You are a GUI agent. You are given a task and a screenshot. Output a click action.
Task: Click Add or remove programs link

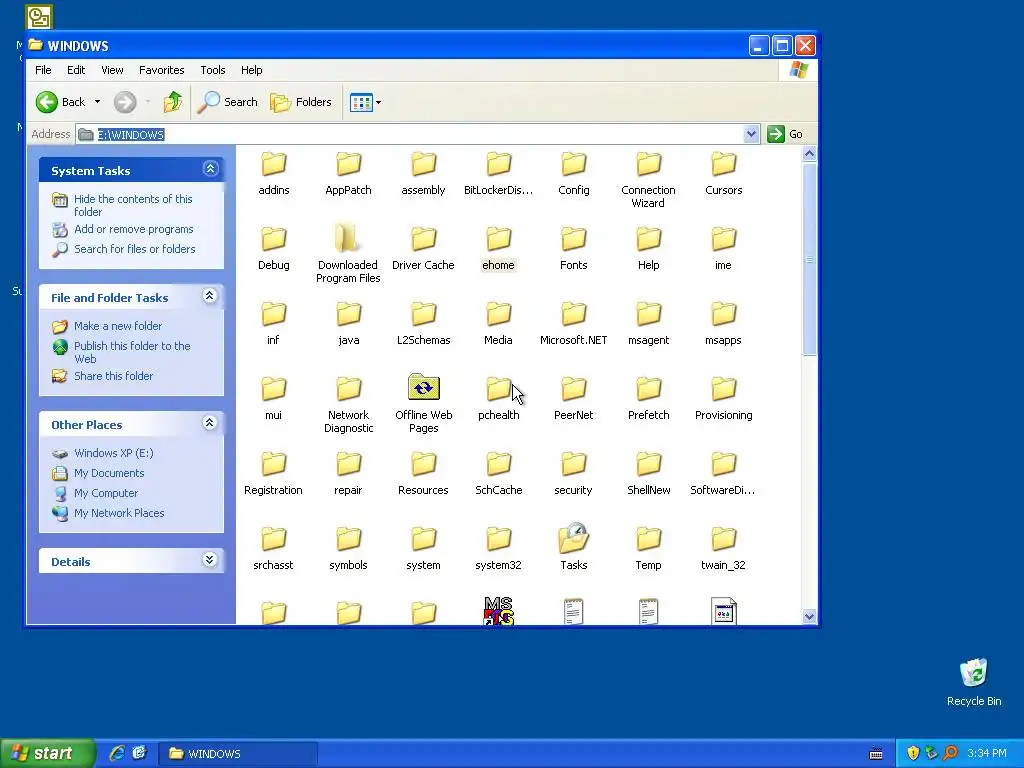coord(134,229)
